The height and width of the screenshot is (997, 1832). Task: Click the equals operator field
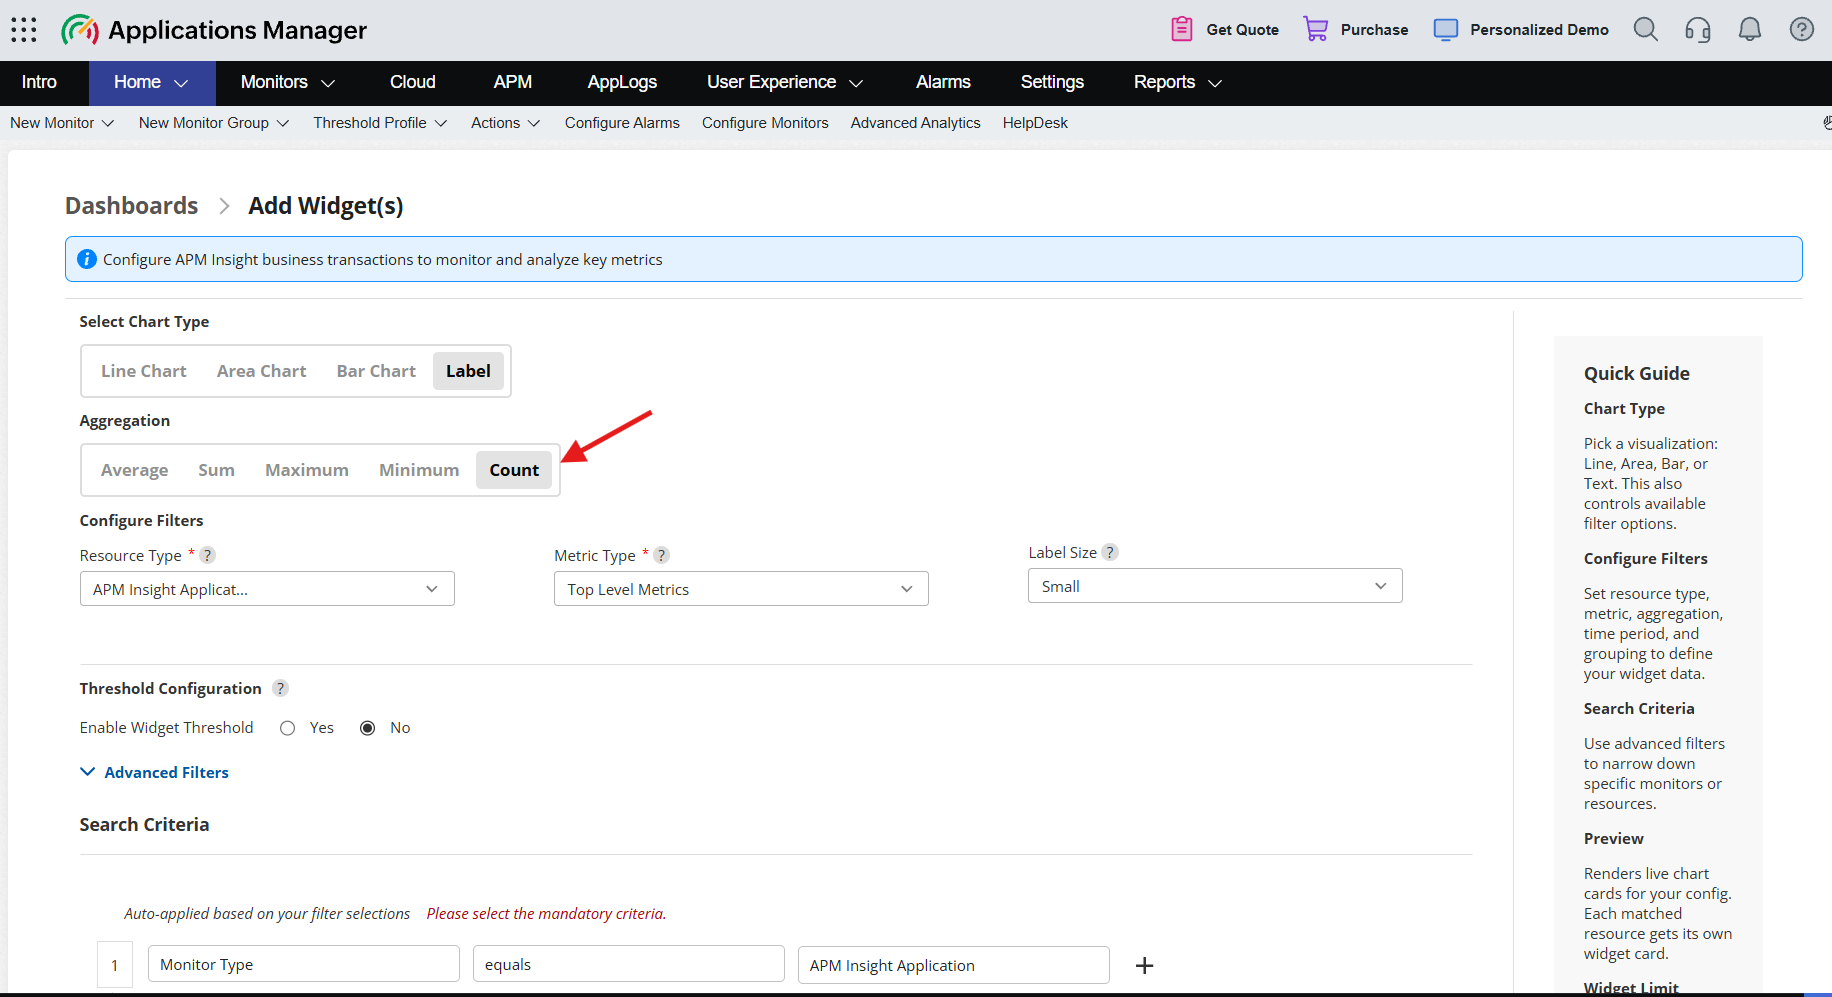[629, 964]
